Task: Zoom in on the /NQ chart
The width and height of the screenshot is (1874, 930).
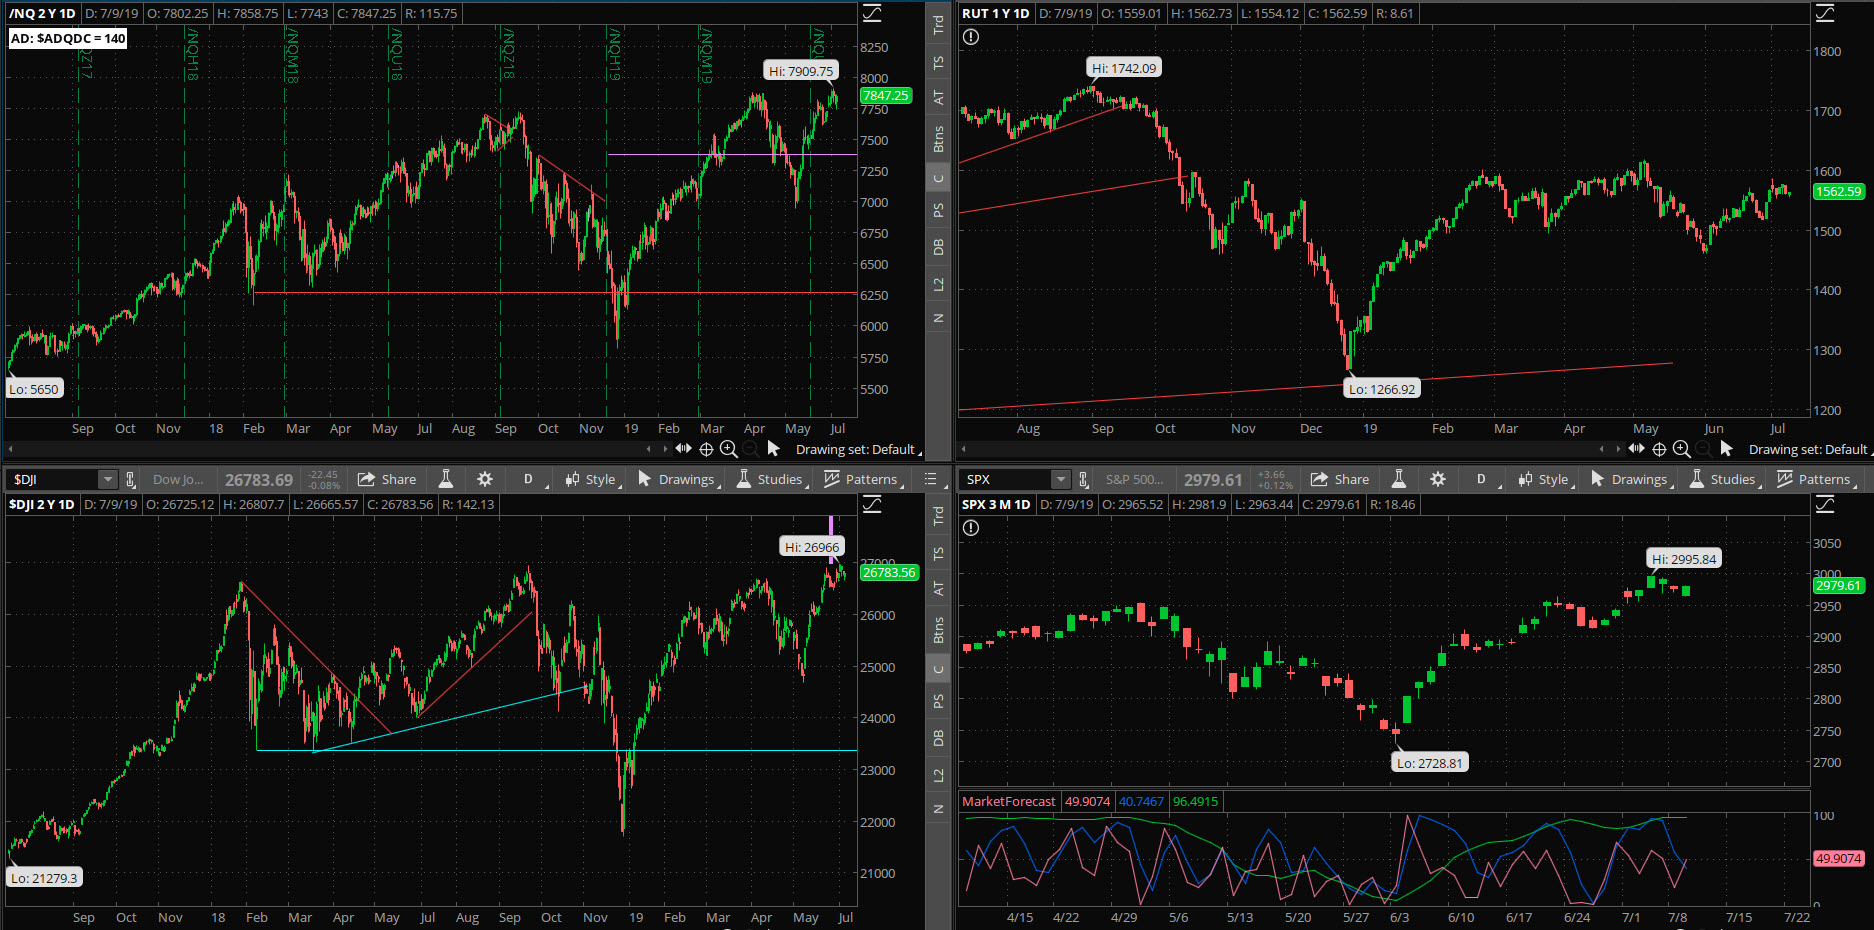Action: (x=729, y=449)
